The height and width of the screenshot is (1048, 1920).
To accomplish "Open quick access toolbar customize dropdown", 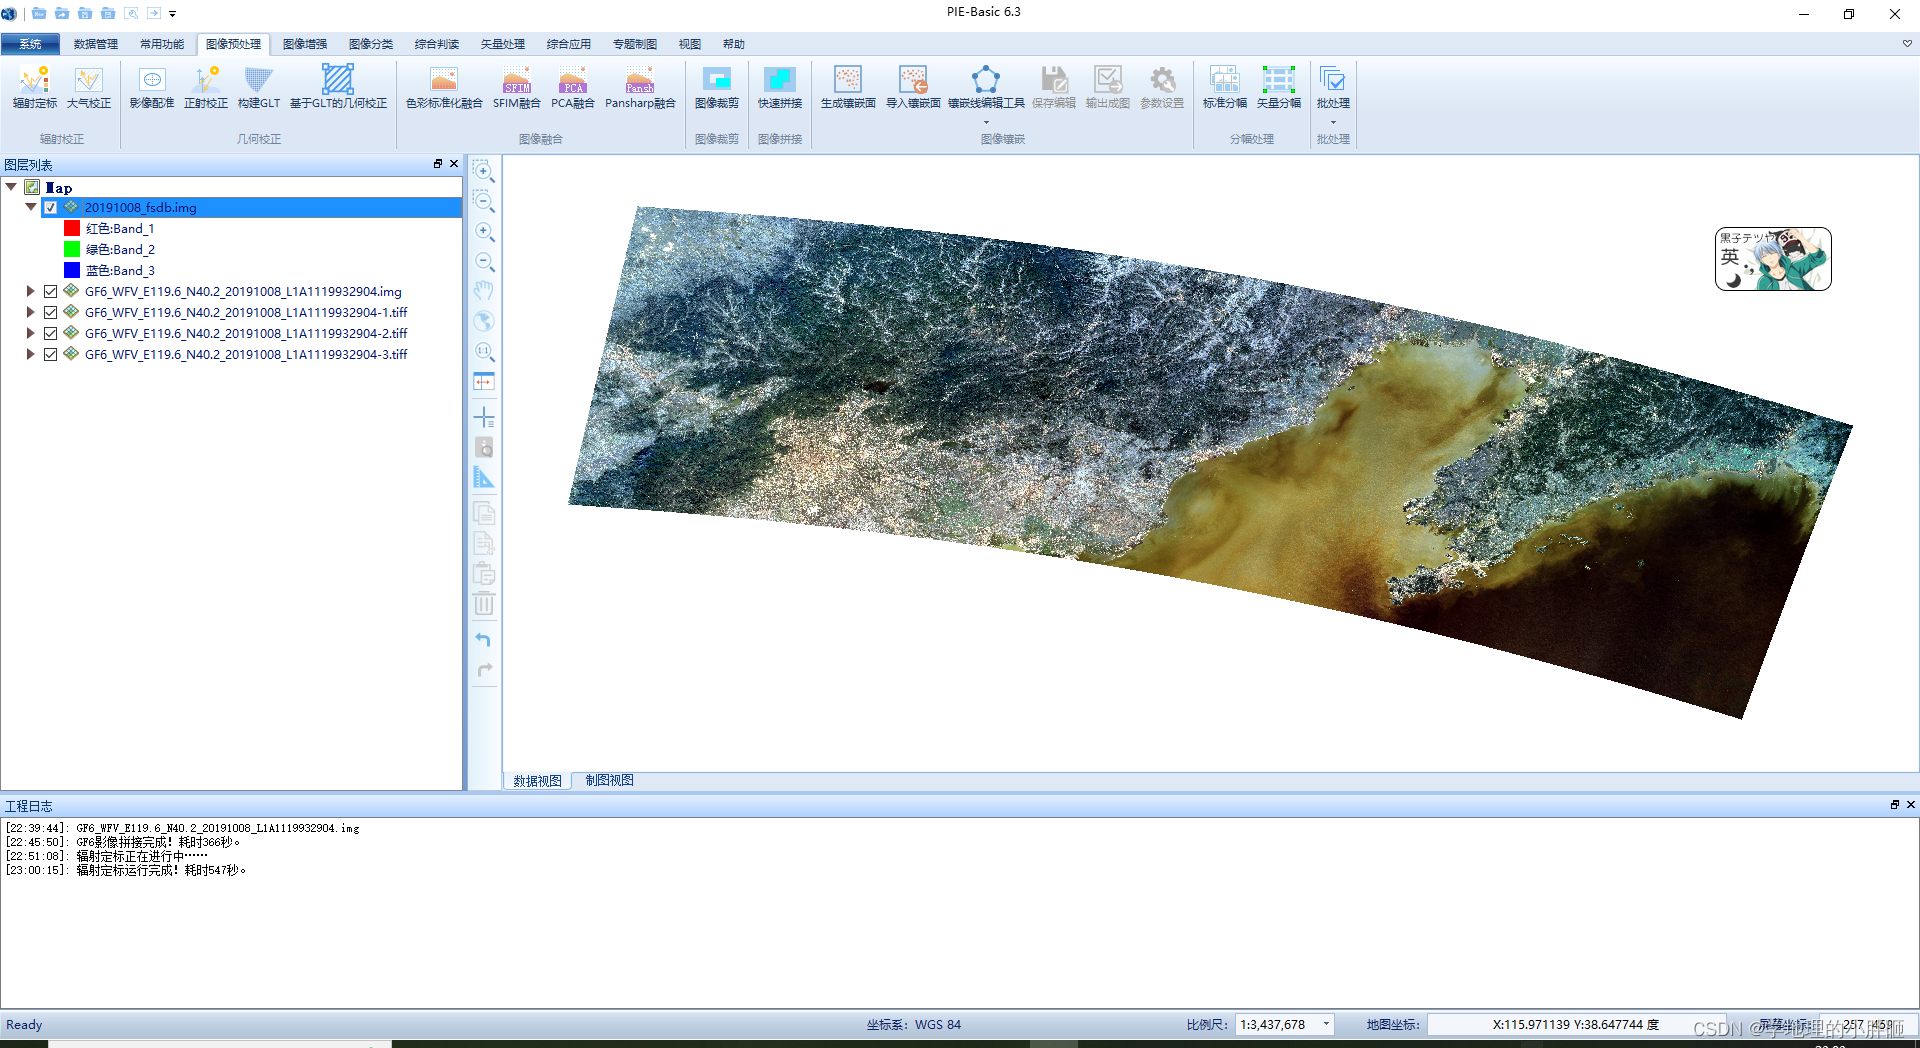I will pos(173,14).
